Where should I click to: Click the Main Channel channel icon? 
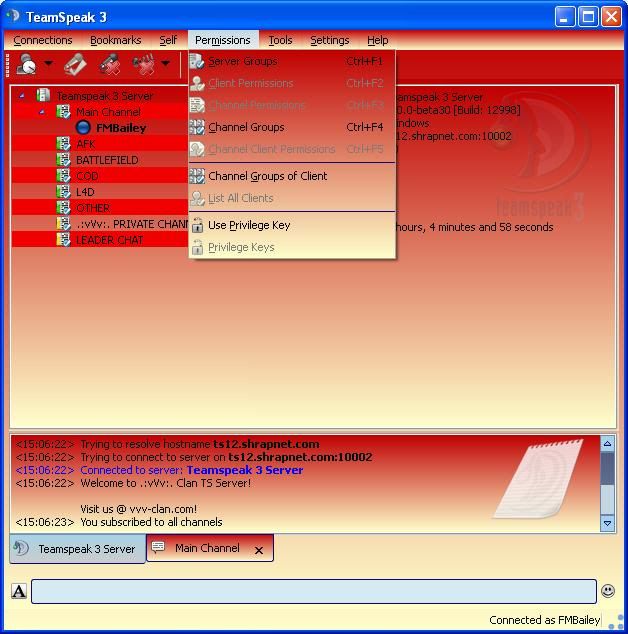(63, 111)
